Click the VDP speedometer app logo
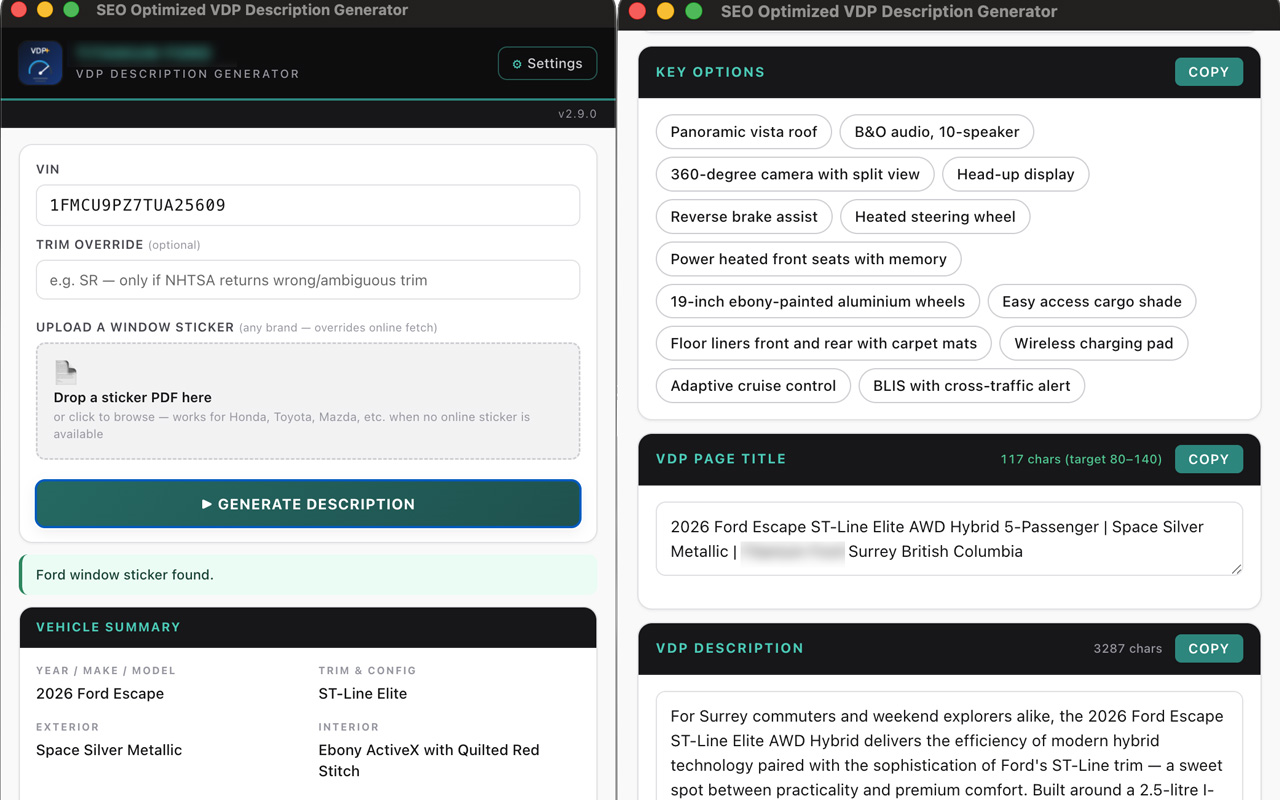Screen dimensions: 1280x800 [x=40, y=63]
